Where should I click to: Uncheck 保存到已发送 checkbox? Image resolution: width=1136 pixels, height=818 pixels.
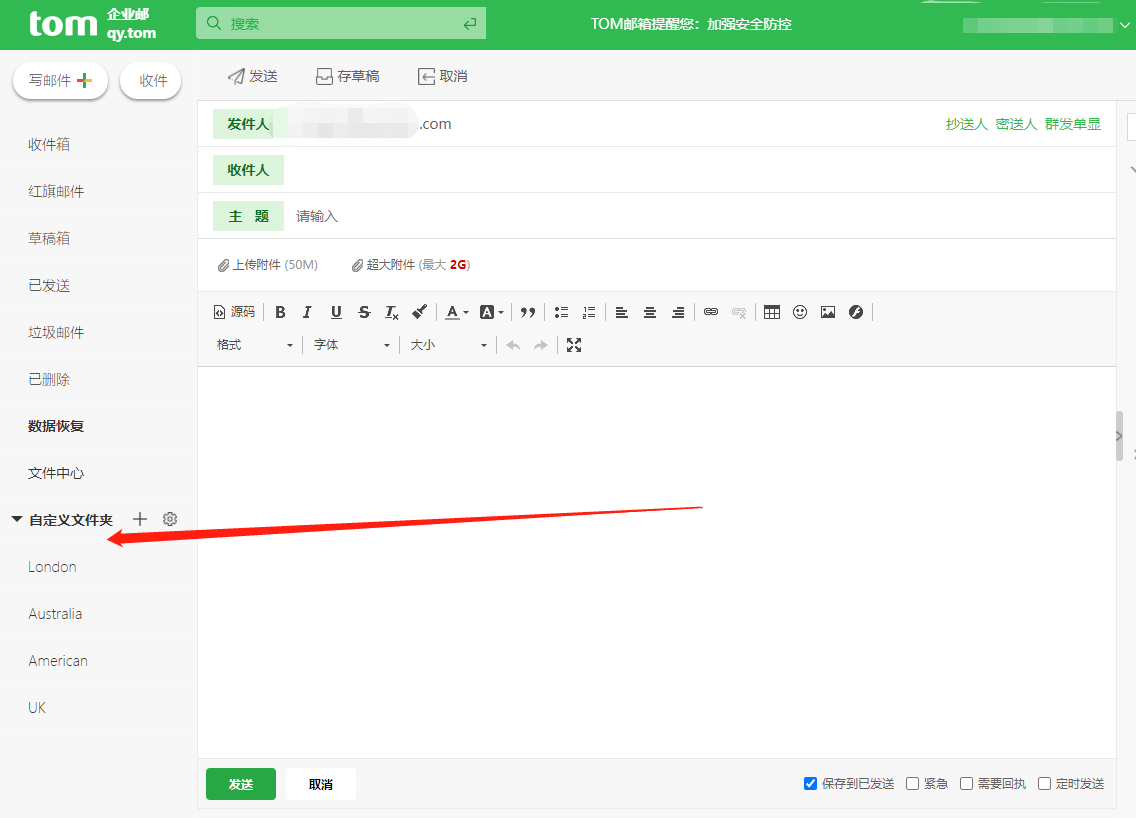point(811,784)
